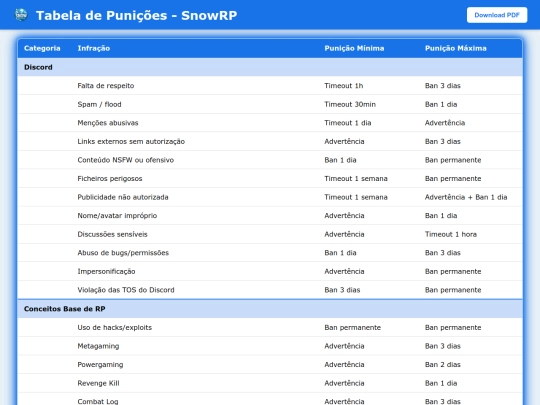Click Timeout 1 semana for Publicidade
Image resolution: width=540 pixels, height=405 pixels.
356,197
